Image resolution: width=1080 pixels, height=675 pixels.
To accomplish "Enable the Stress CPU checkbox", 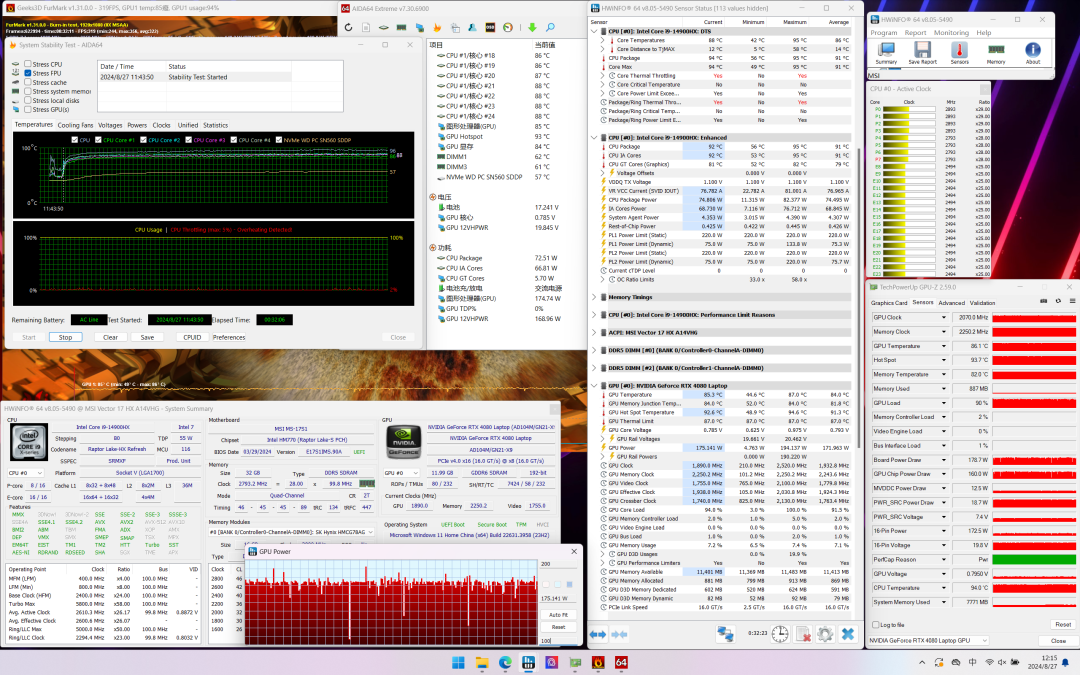I will 28,64.
